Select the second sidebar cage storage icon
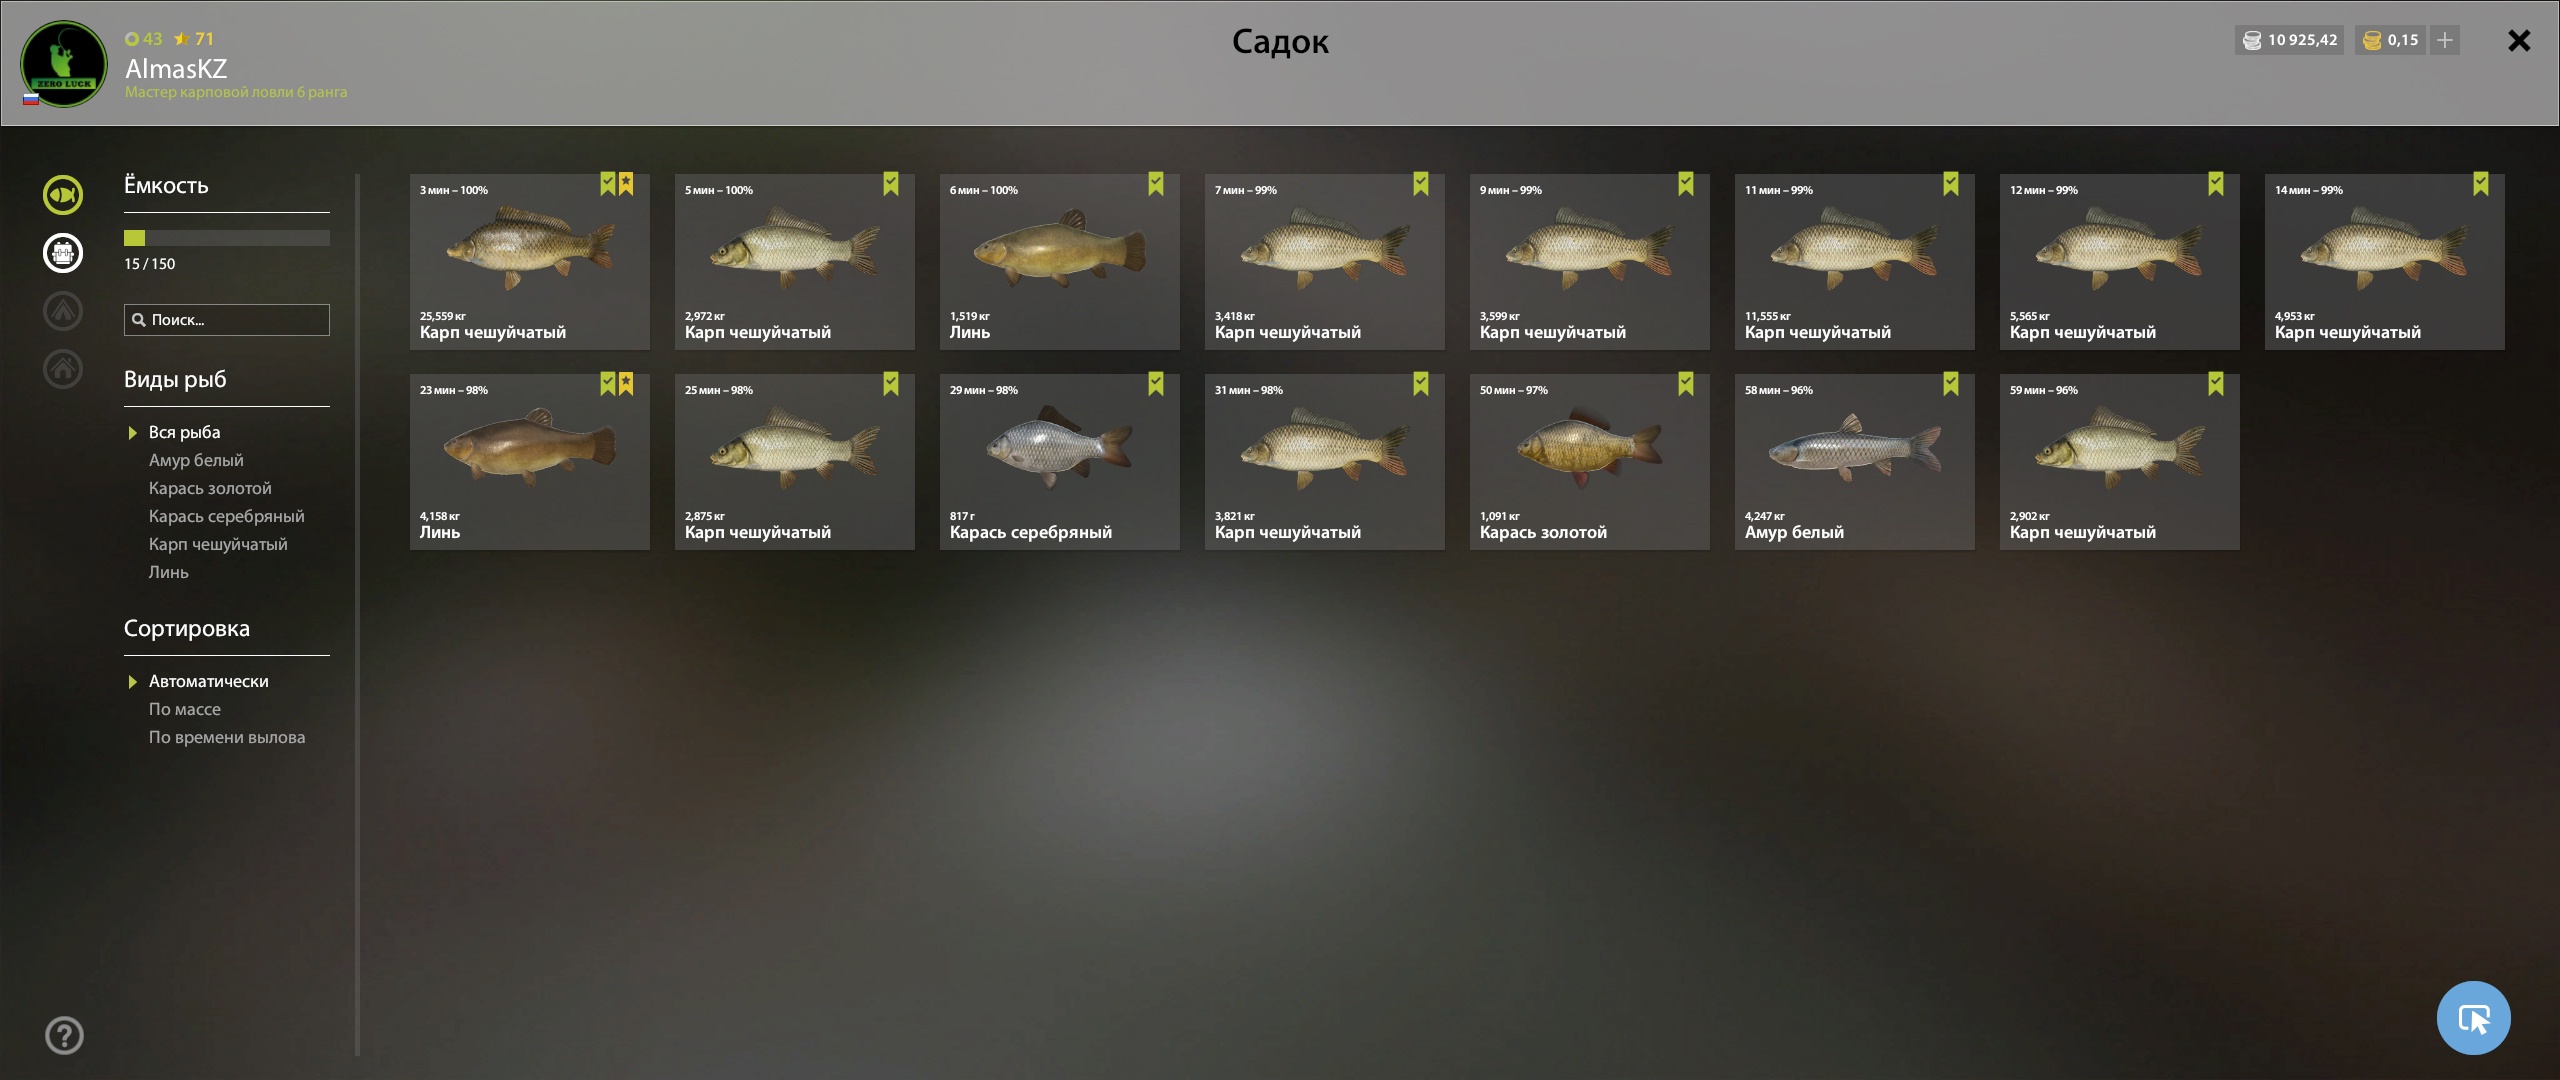 [x=63, y=253]
